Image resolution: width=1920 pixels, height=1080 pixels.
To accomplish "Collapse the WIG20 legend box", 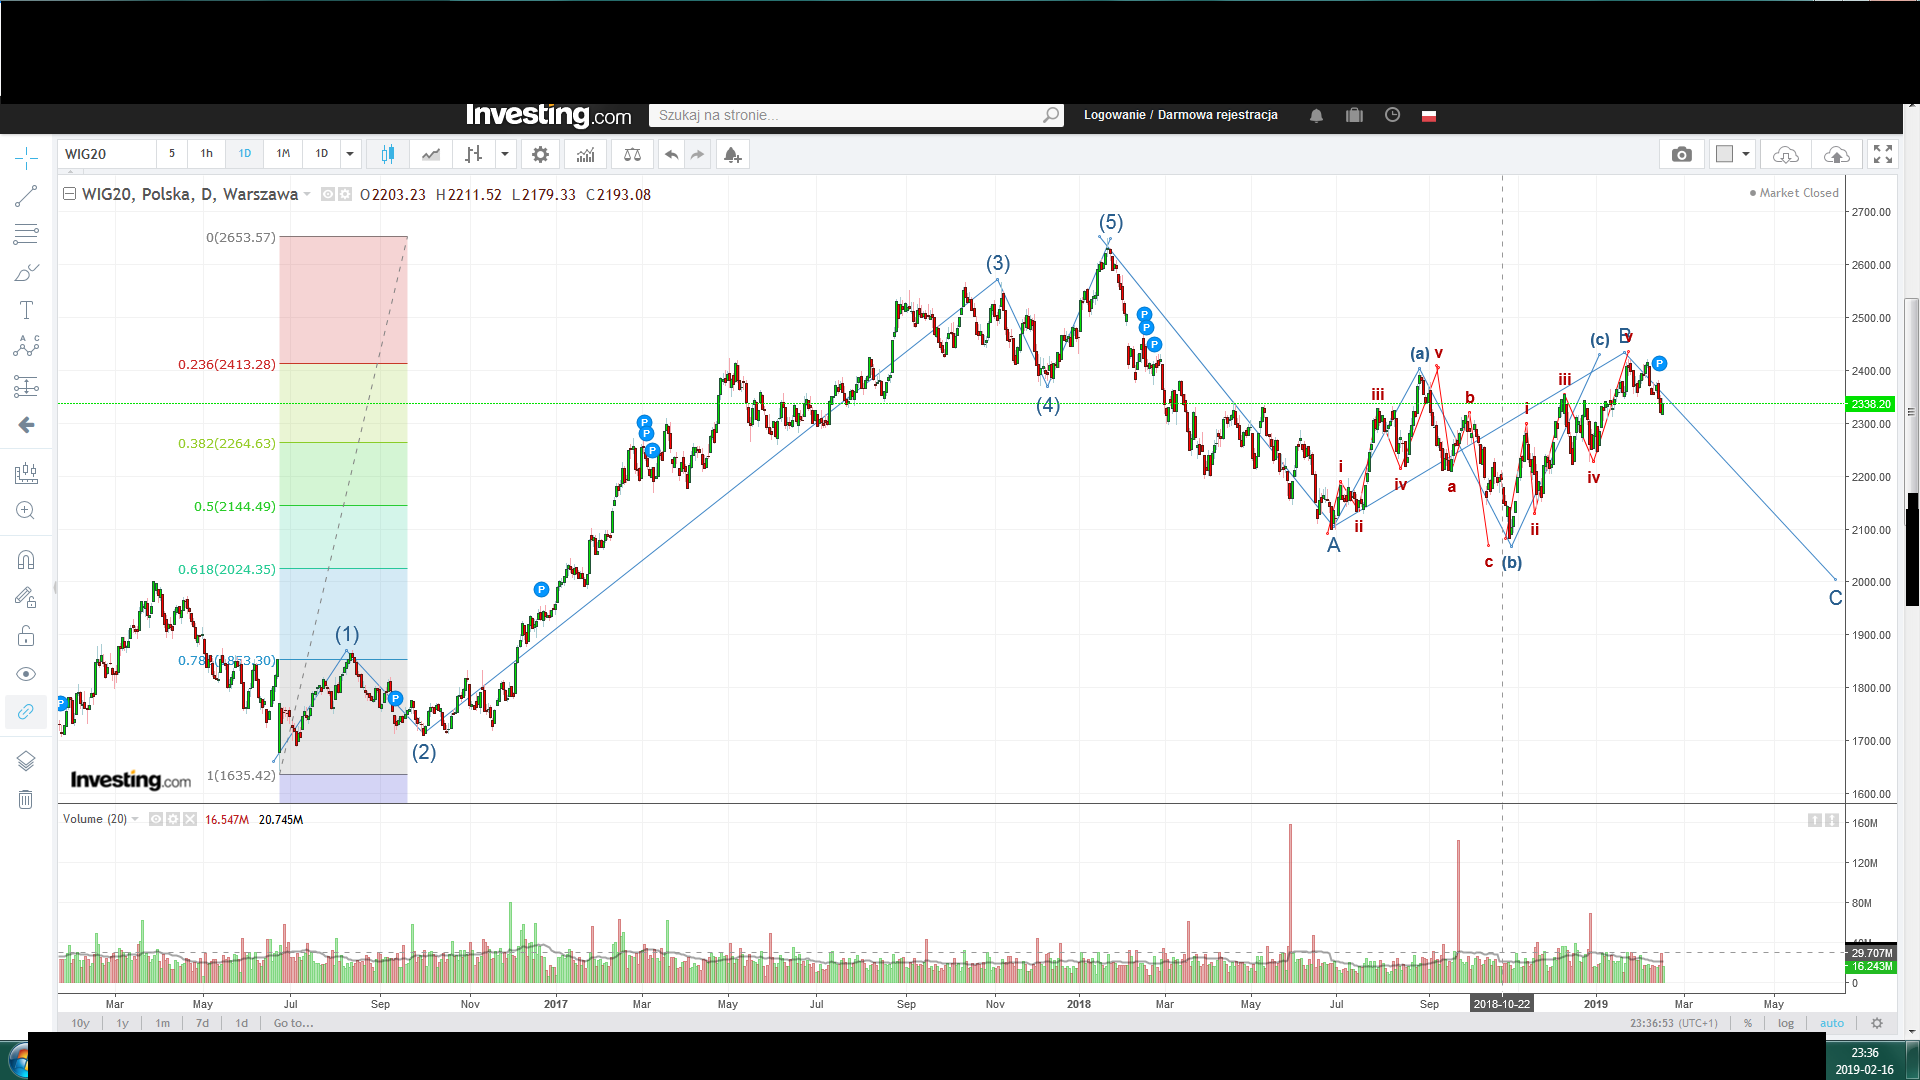I will tap(69, 194).
